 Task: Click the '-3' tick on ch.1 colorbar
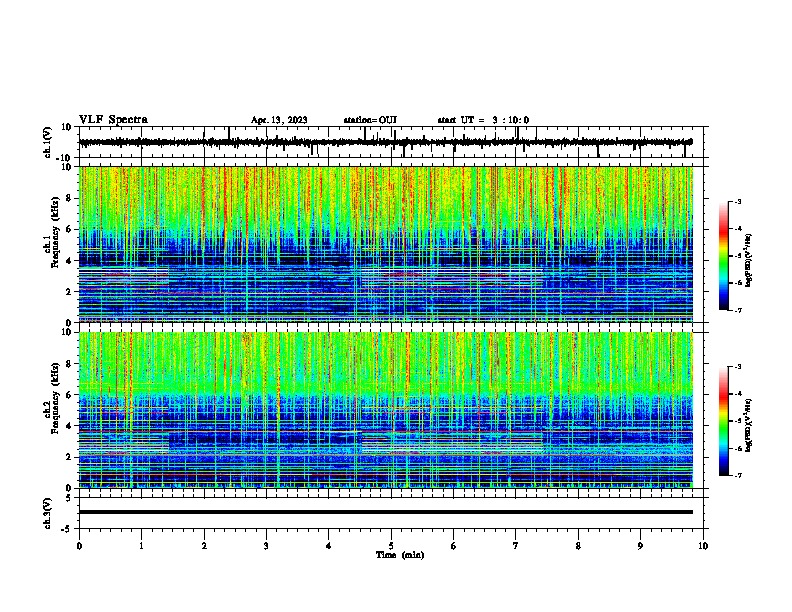point(738,202)
